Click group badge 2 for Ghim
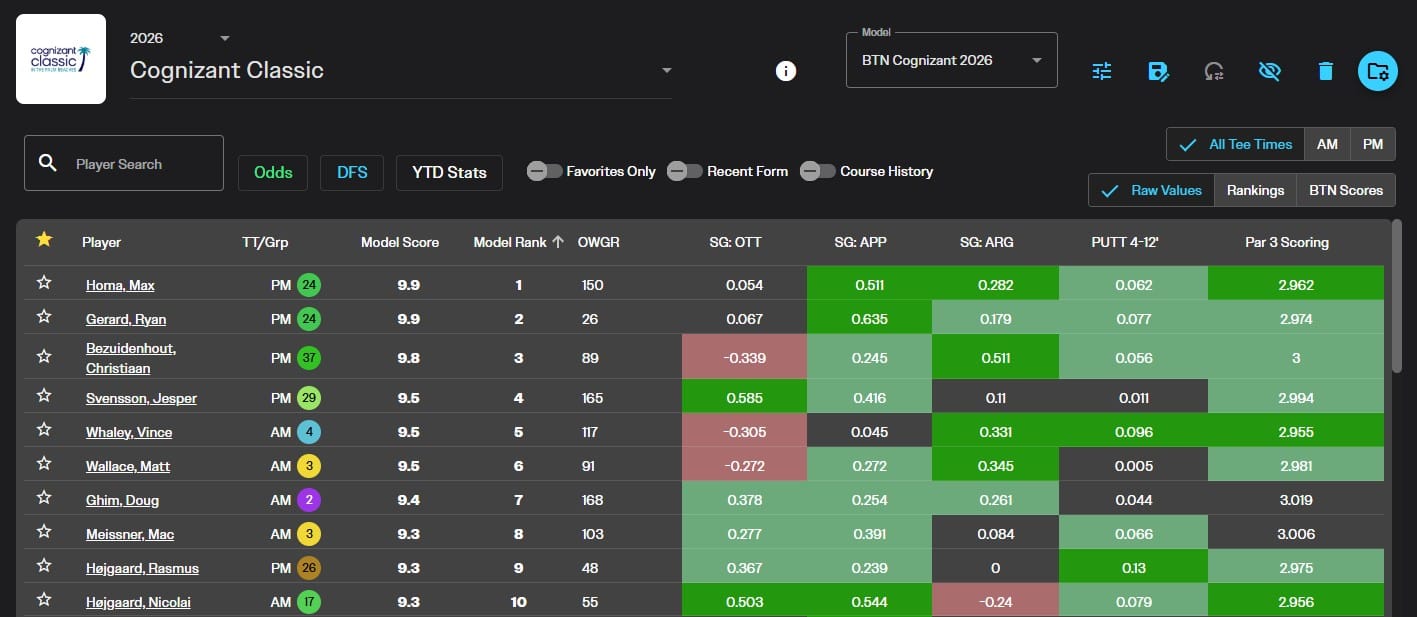1417x617 pixels. pos(309,500)
